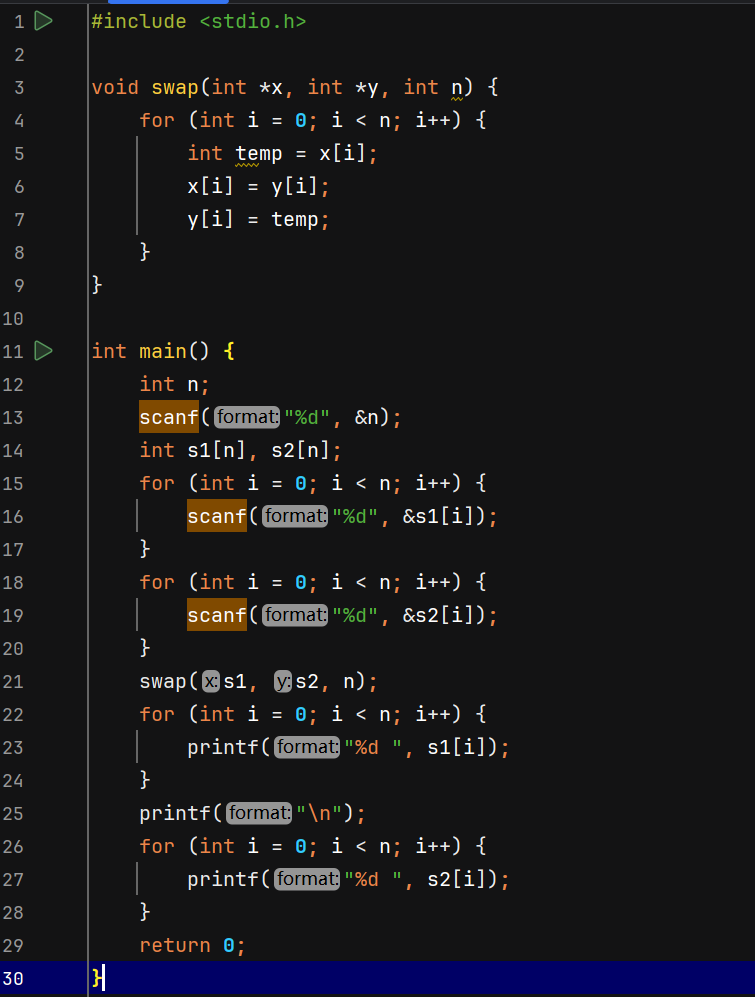Click the green run icon on line 1
755x997 pixels.
43,21
